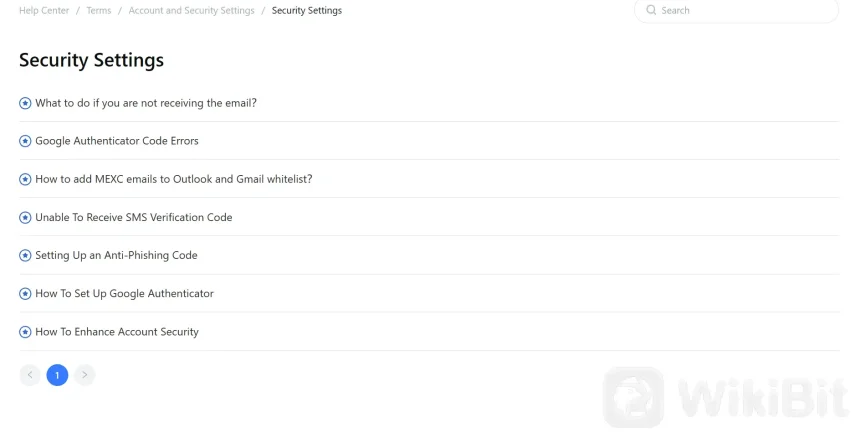Click the Search input field
The image size is (860, 443).
point(740,11)
